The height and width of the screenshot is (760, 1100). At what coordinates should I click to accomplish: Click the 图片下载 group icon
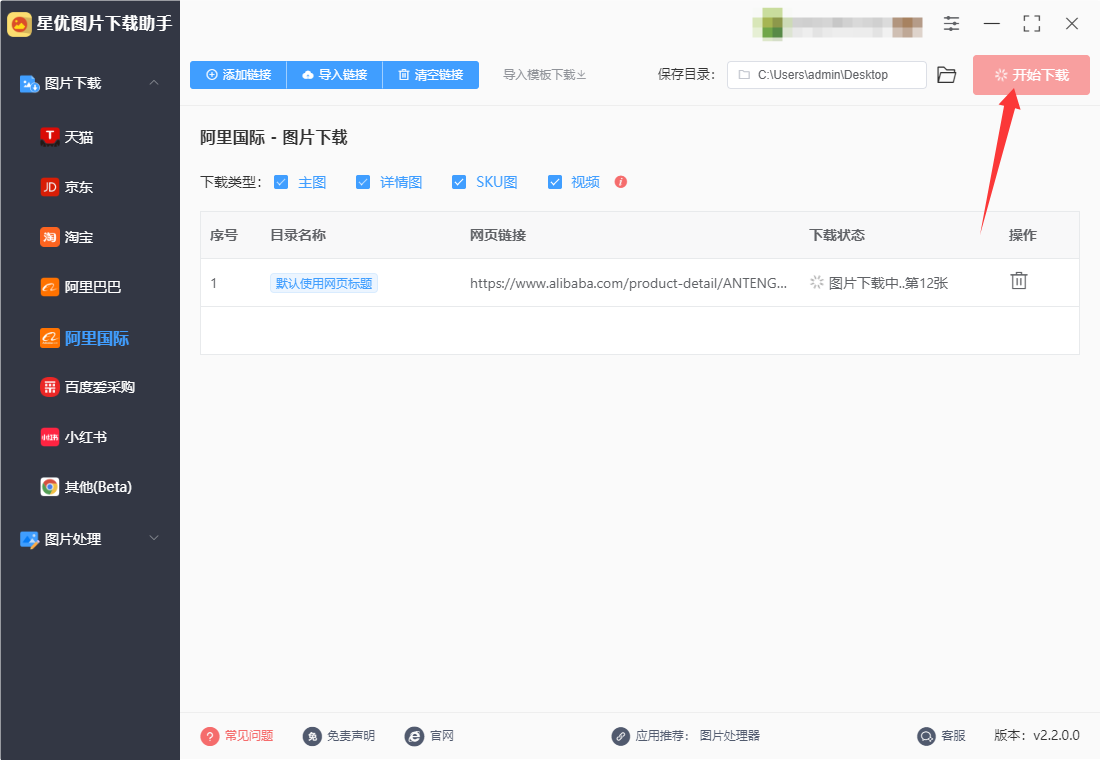tap(29, 84)
